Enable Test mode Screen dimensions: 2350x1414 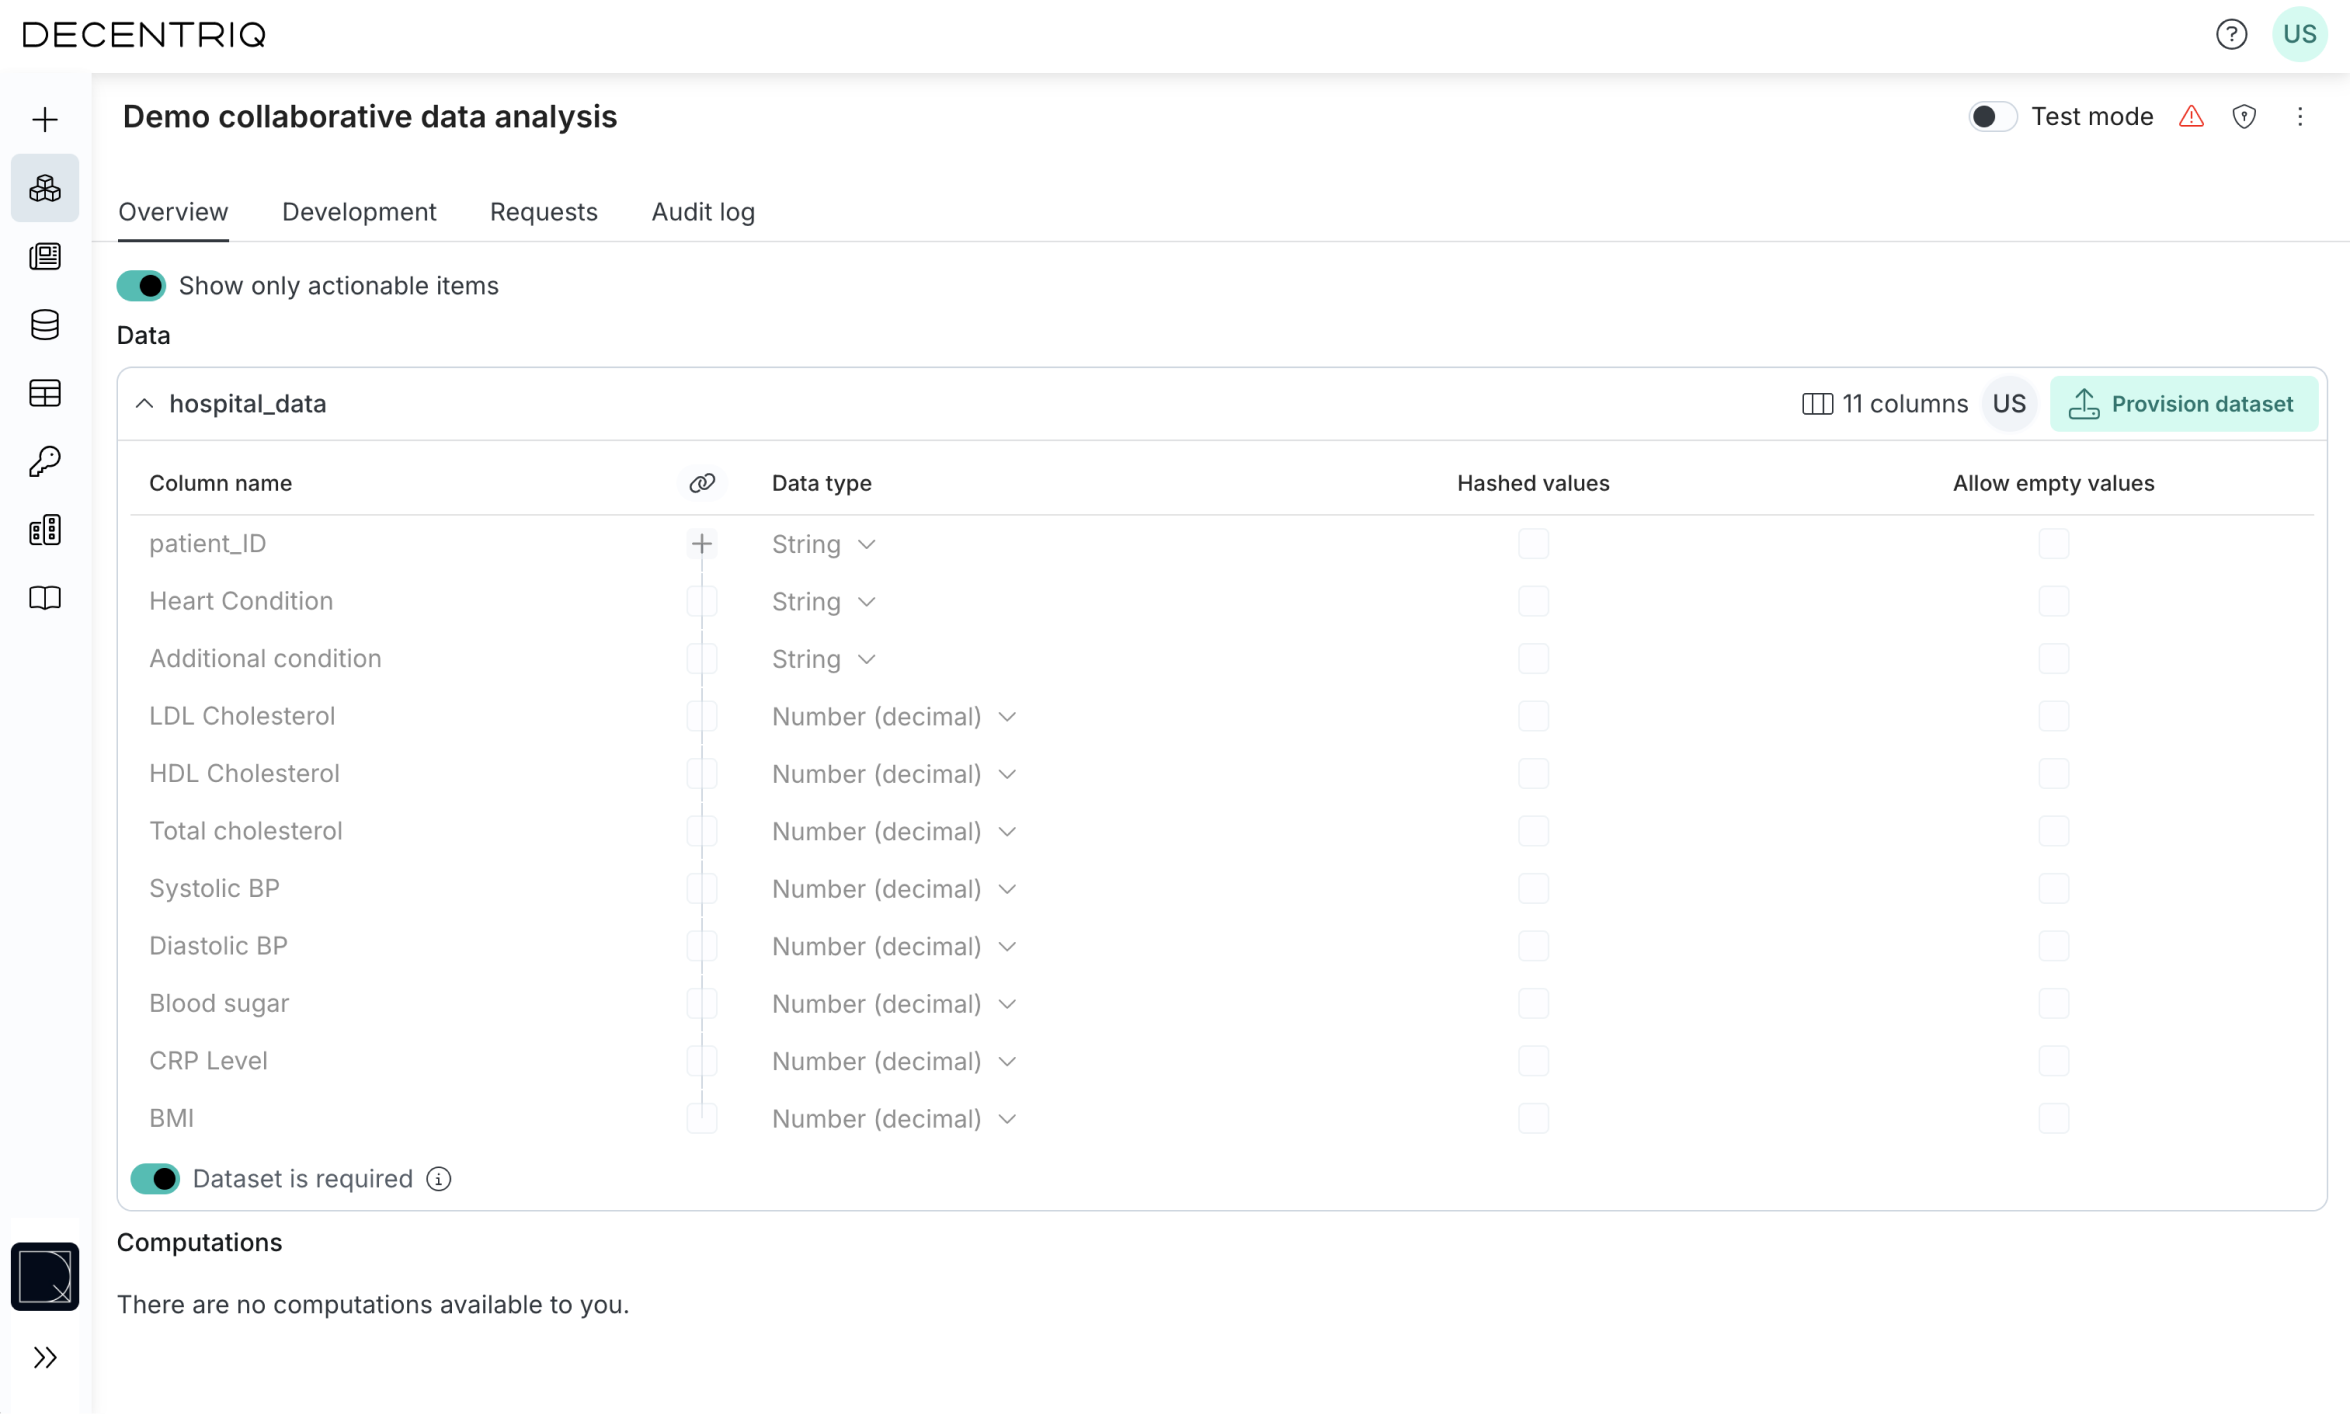(1991, 117)
